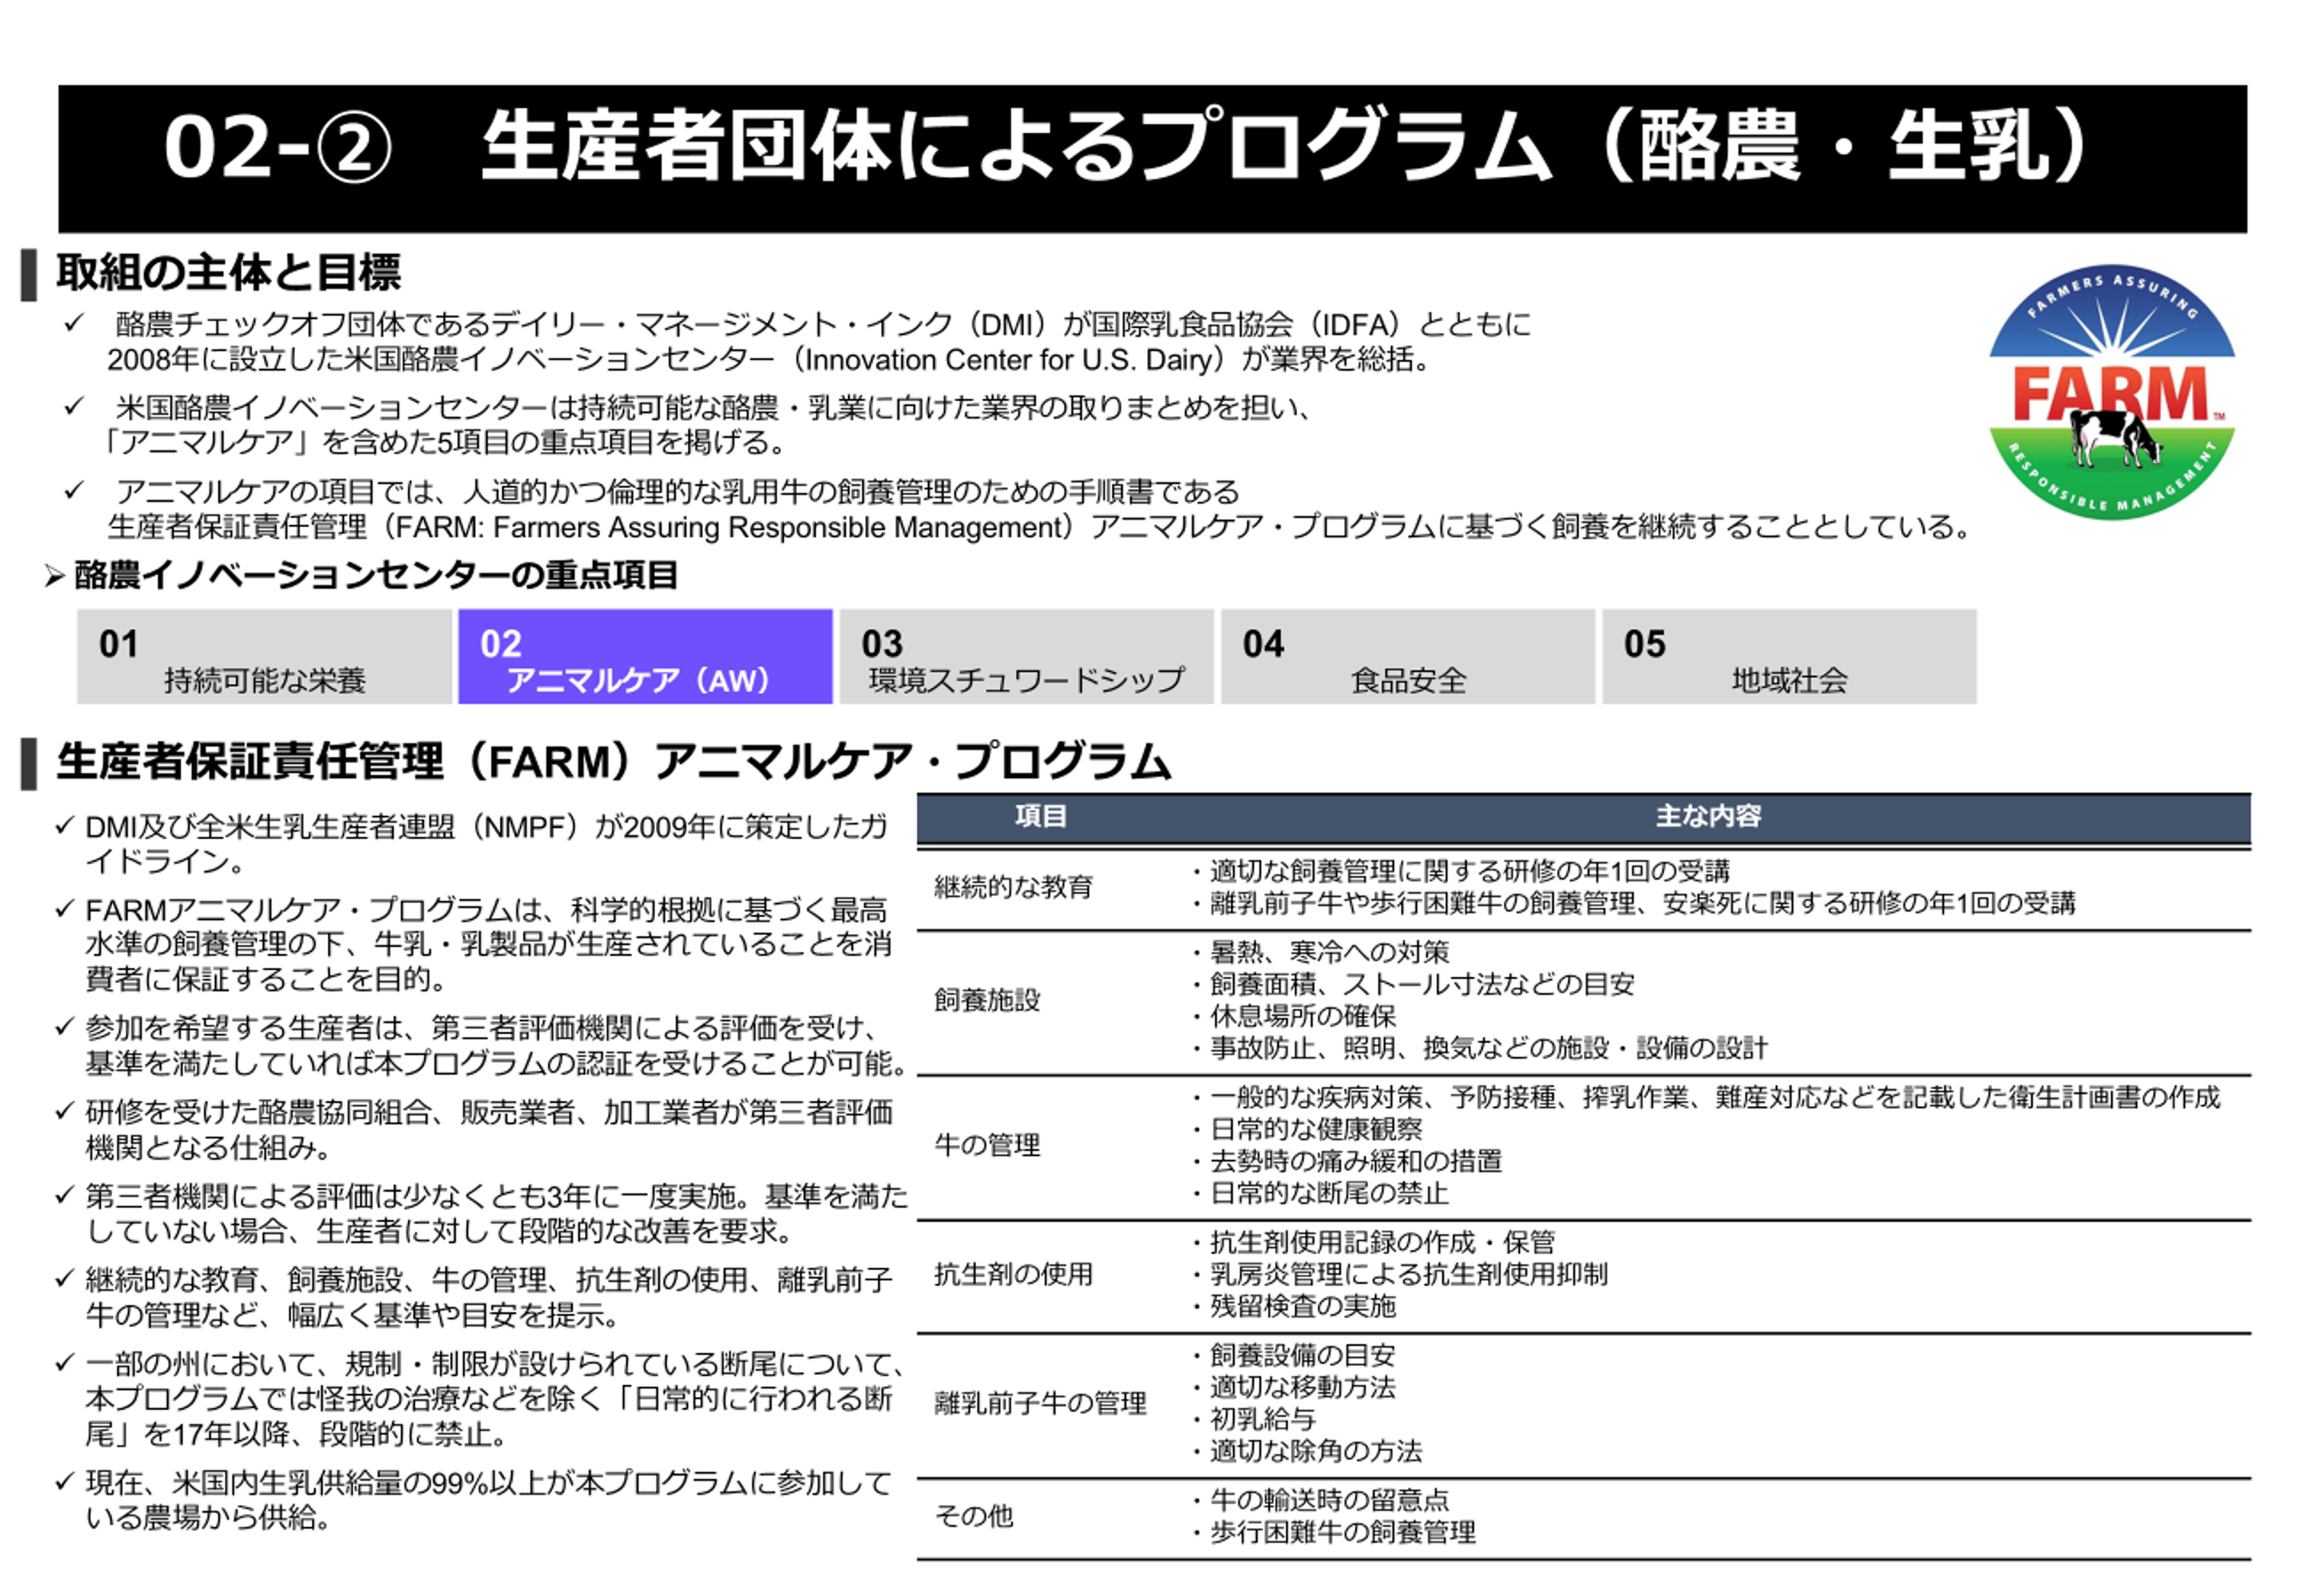
Task: Click the FARM program logo
Action: (2111, 392)
